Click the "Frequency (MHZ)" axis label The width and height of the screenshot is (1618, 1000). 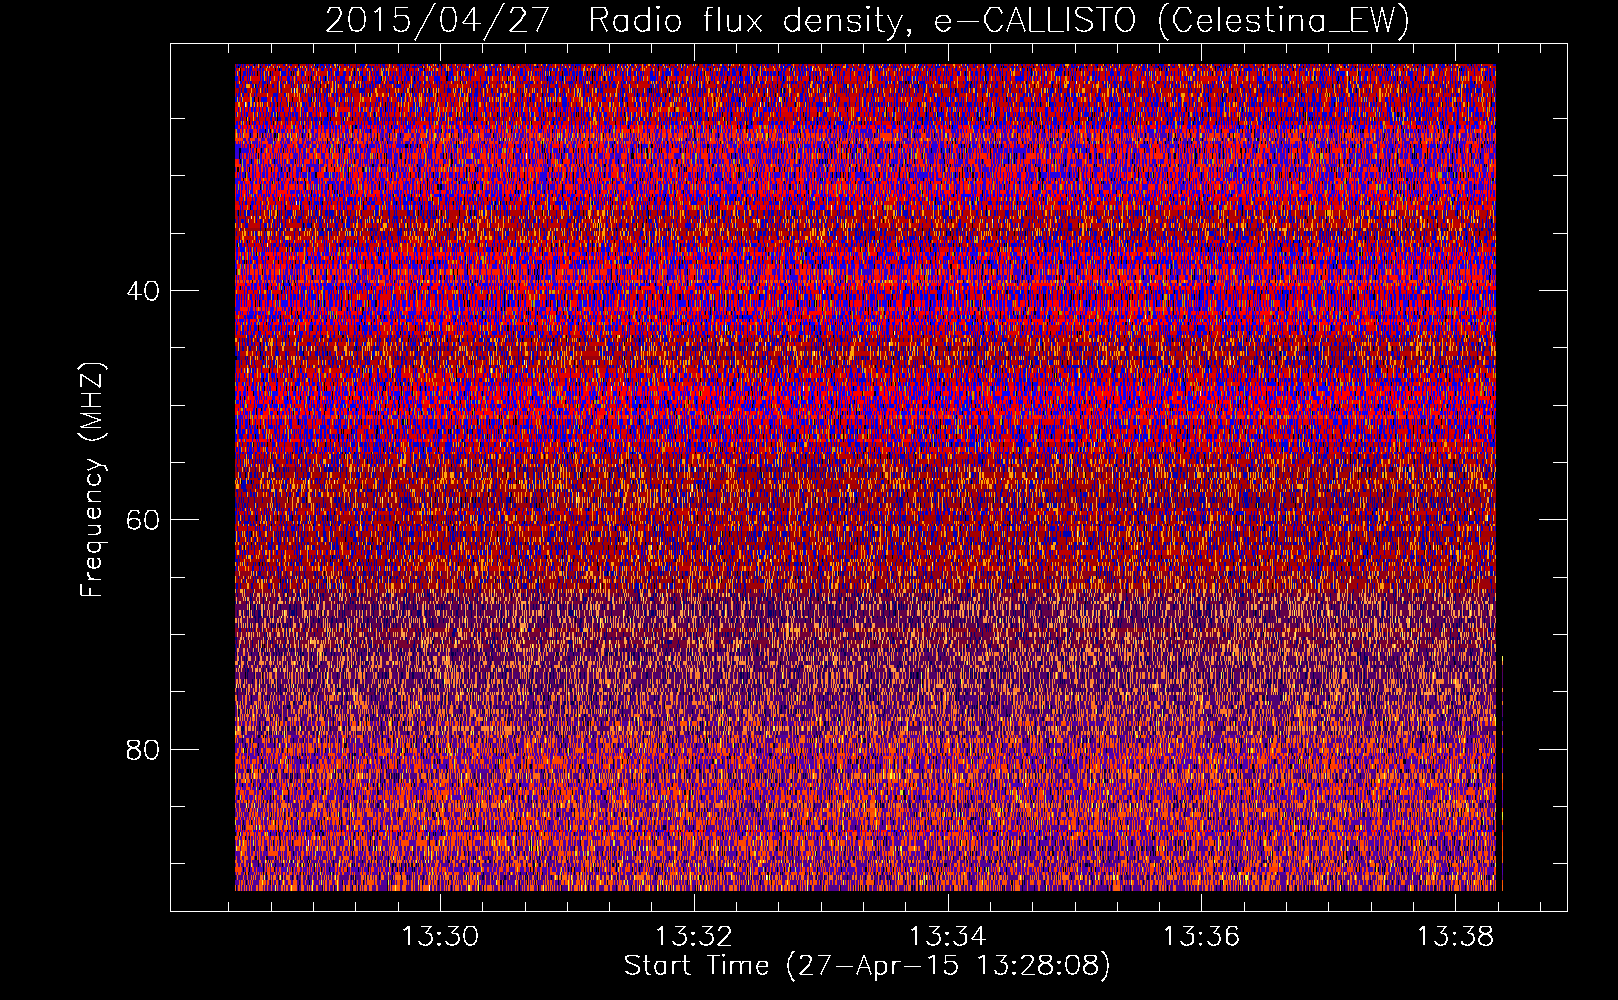coord(91,480)
